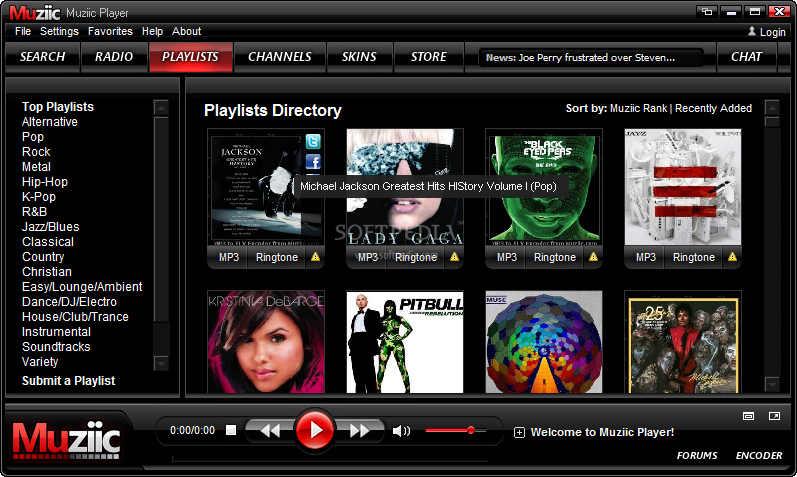Switch to compact mode icon above FORUMS
The width and height of the screenshot is (797, 477).
[x=749, y=416]
